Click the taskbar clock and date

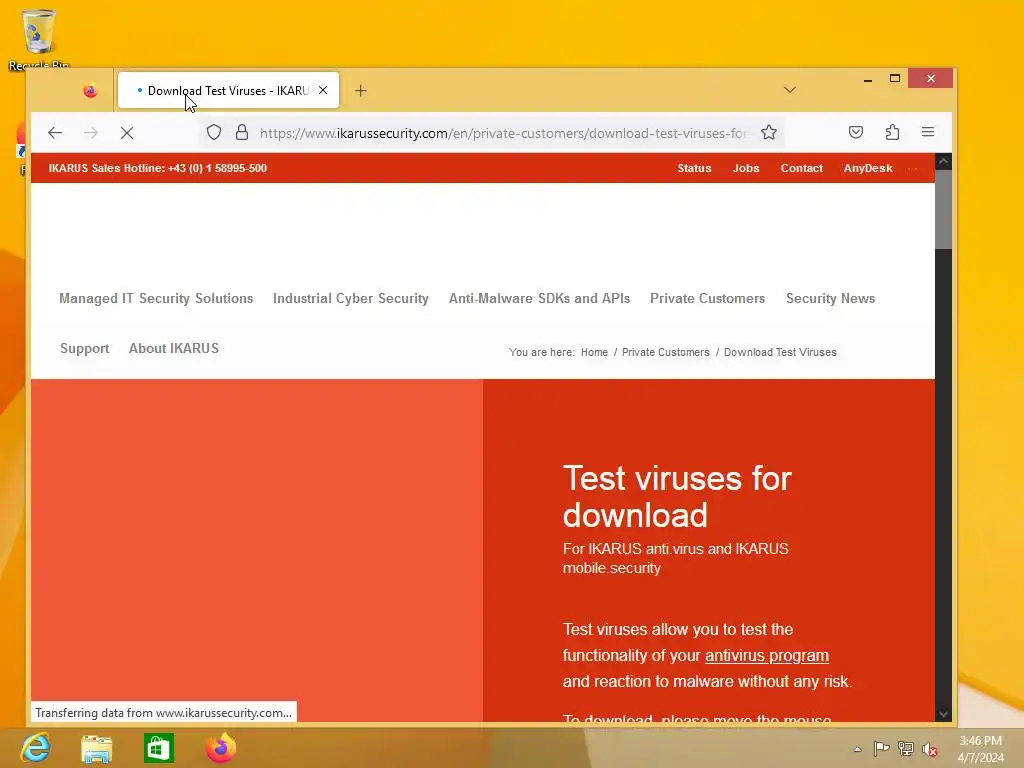980,749
